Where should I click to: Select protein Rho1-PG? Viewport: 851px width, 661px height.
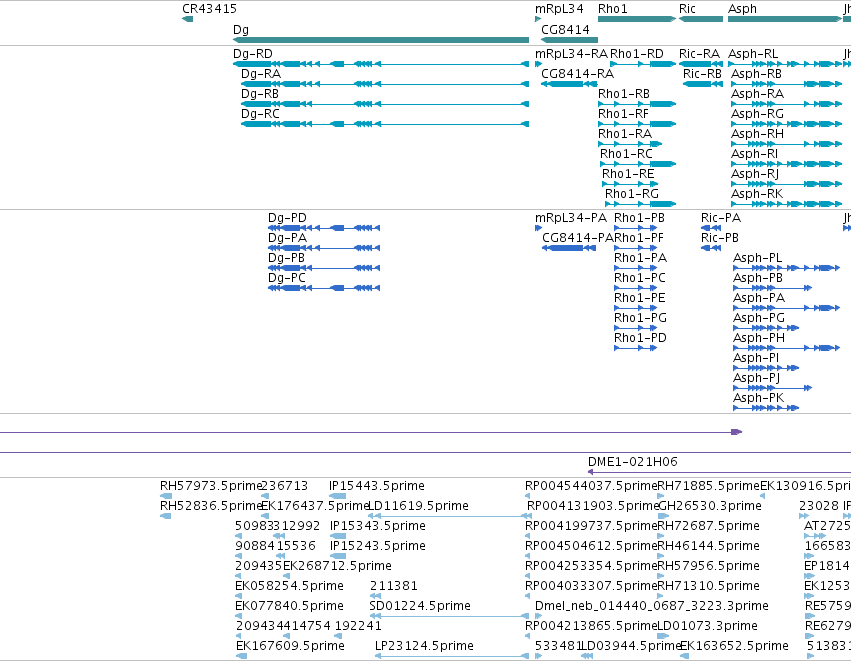coord(636,328)
